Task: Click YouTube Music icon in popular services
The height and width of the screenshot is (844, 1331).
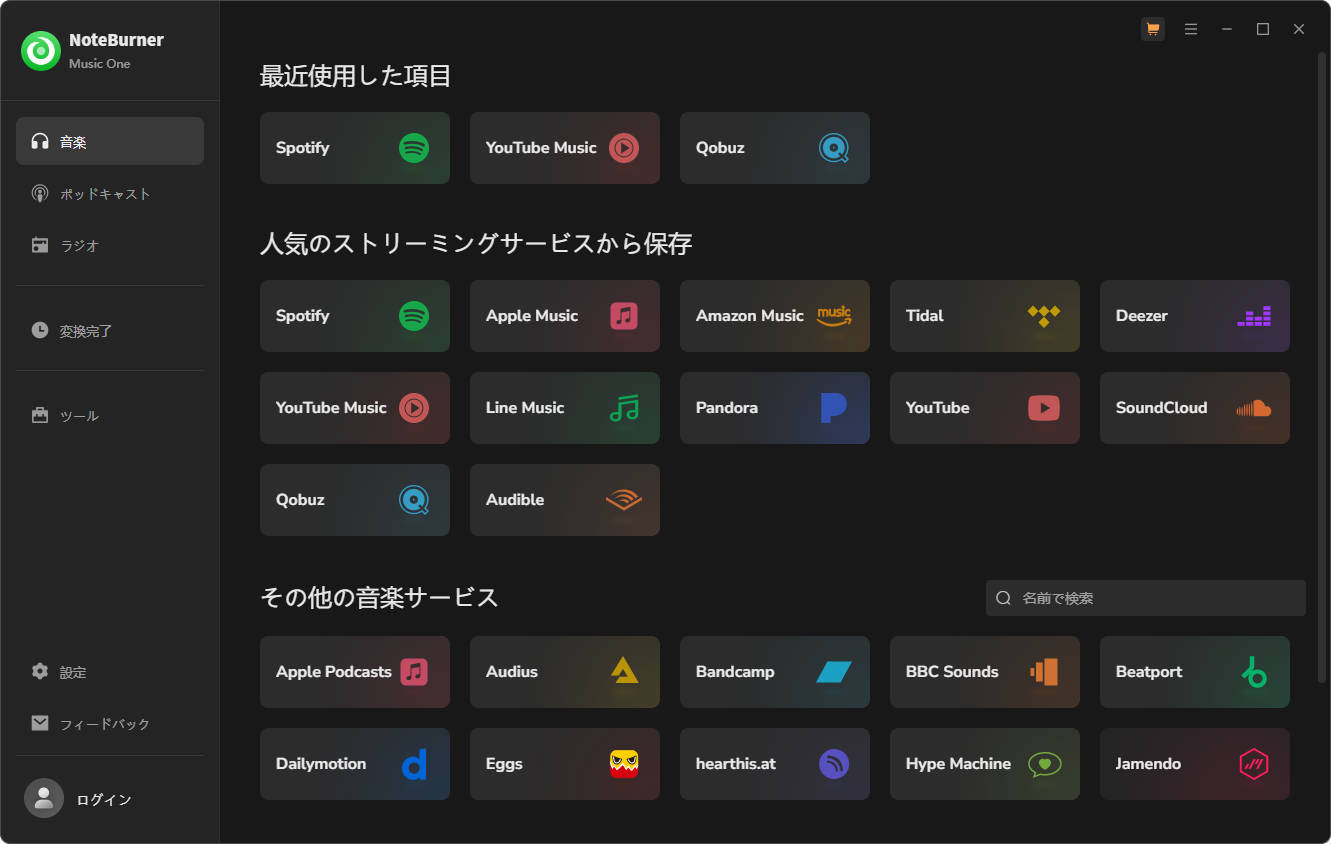Action: coord(414,408)
